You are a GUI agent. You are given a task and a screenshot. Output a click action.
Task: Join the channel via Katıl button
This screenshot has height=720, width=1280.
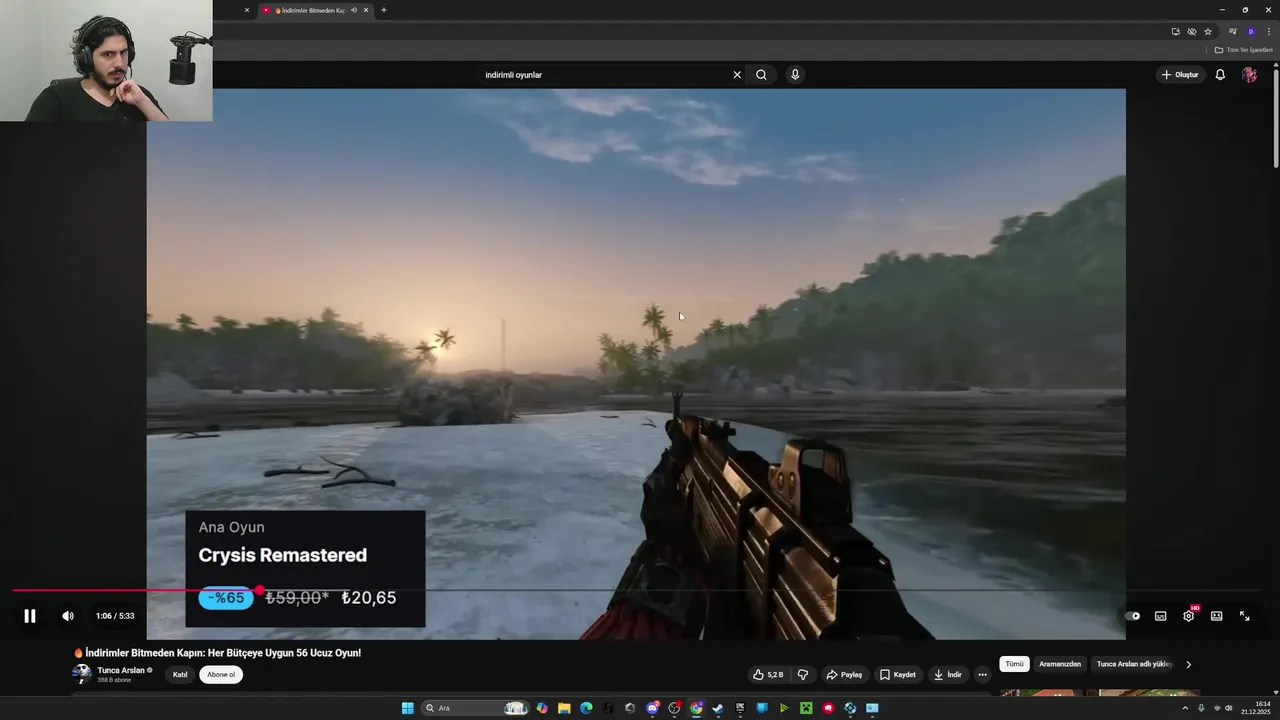180,675
